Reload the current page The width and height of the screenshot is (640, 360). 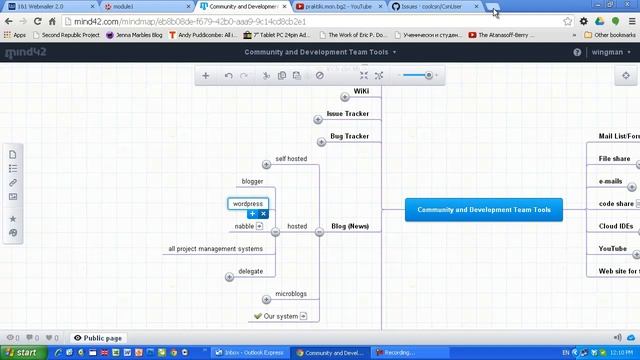click(x=38, y=21)
